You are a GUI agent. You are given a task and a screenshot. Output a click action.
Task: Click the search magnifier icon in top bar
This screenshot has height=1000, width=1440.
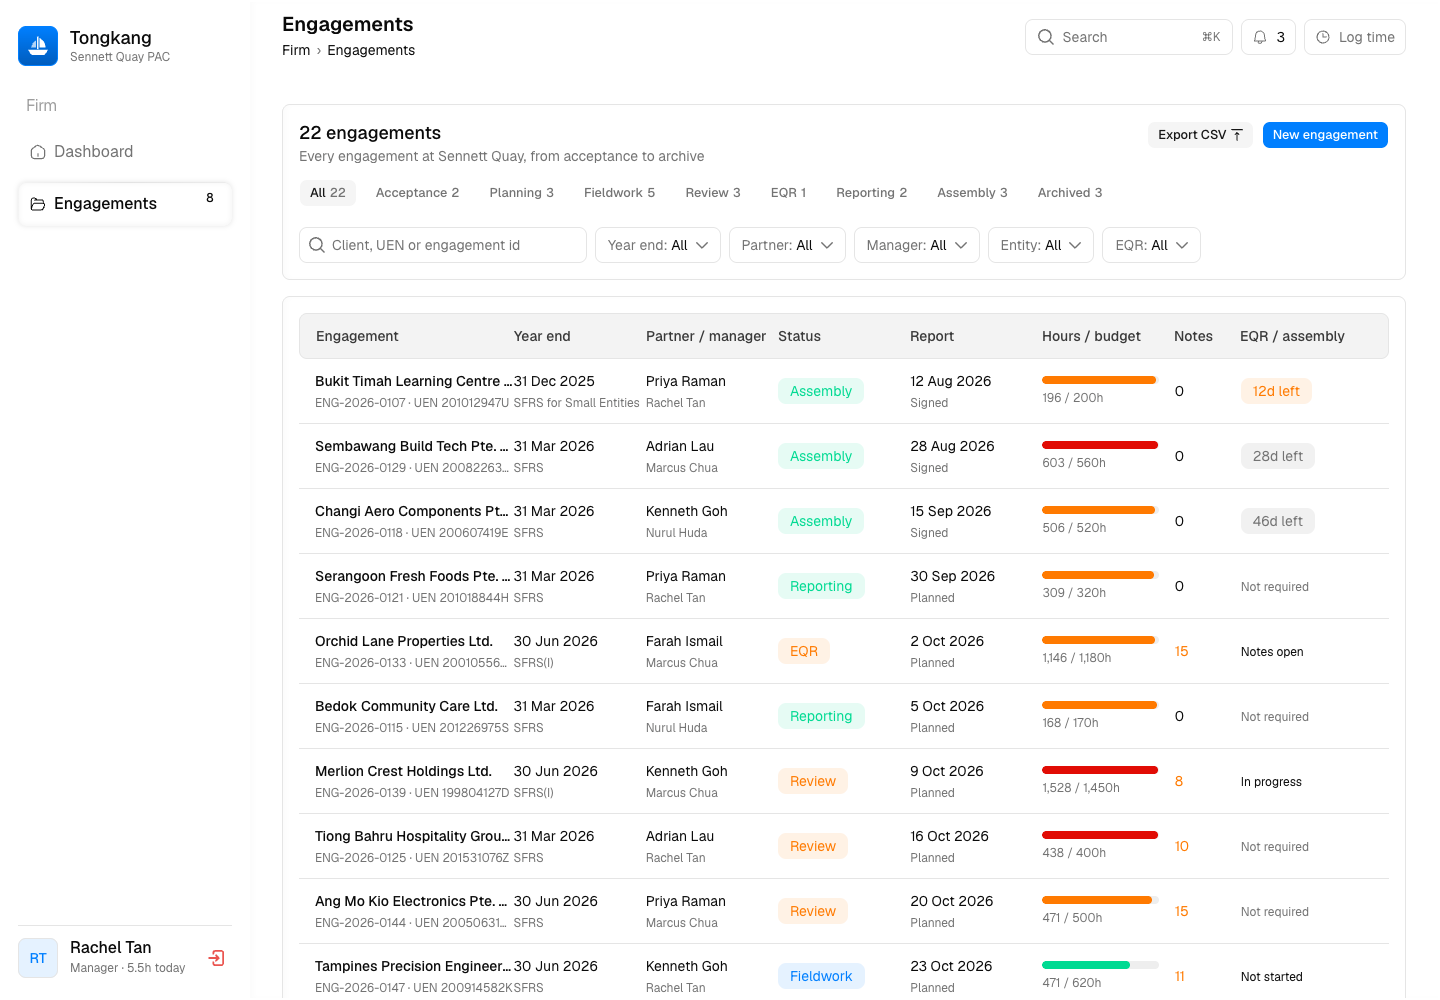[x=1046, y=37]
